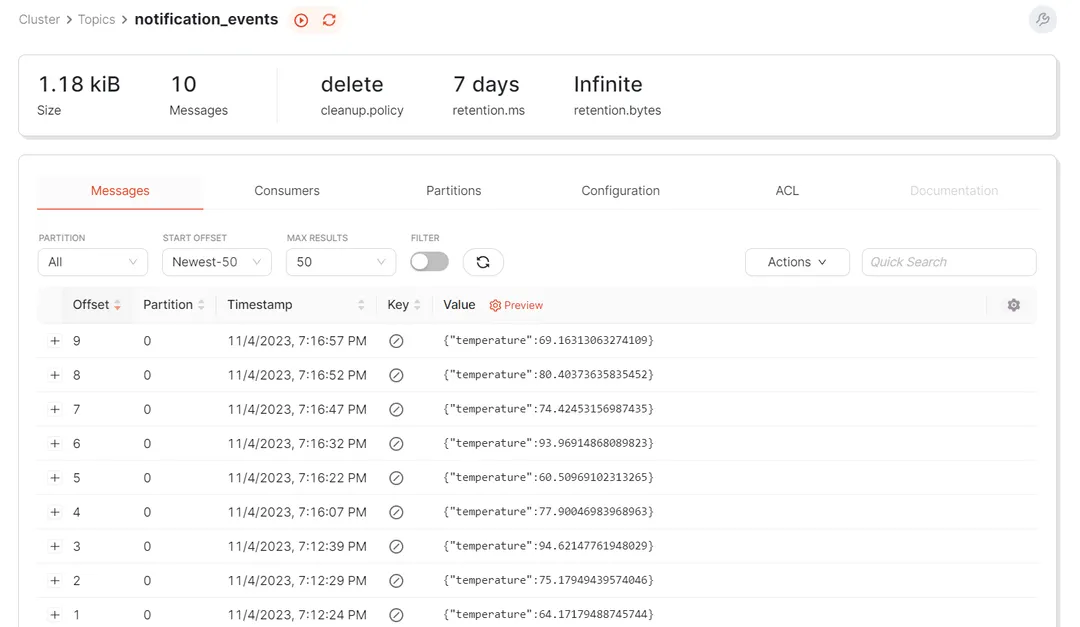Toggle sorting on the Partition column
The image size is (1080, 627).
point(199,305)
